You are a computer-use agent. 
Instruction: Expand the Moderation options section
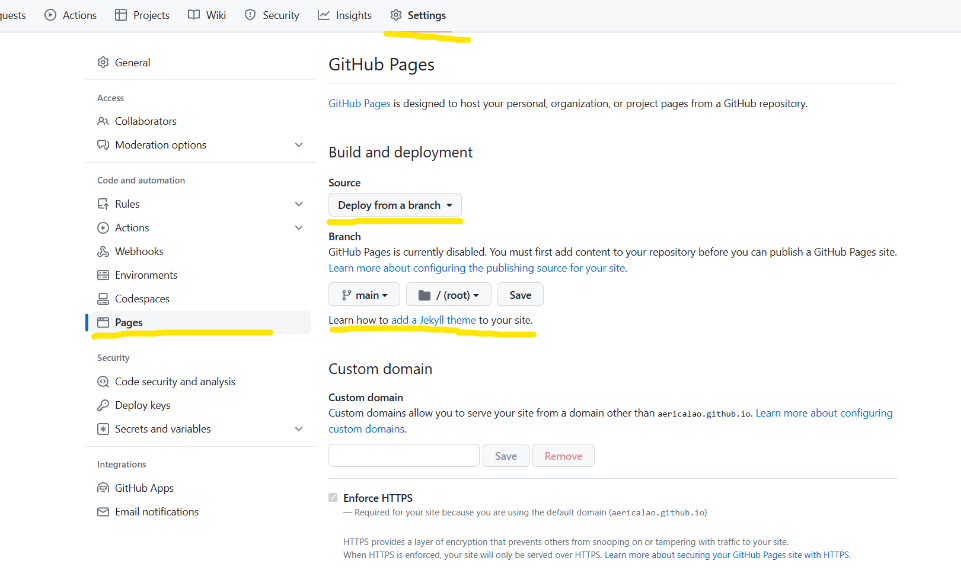(298, 145)
